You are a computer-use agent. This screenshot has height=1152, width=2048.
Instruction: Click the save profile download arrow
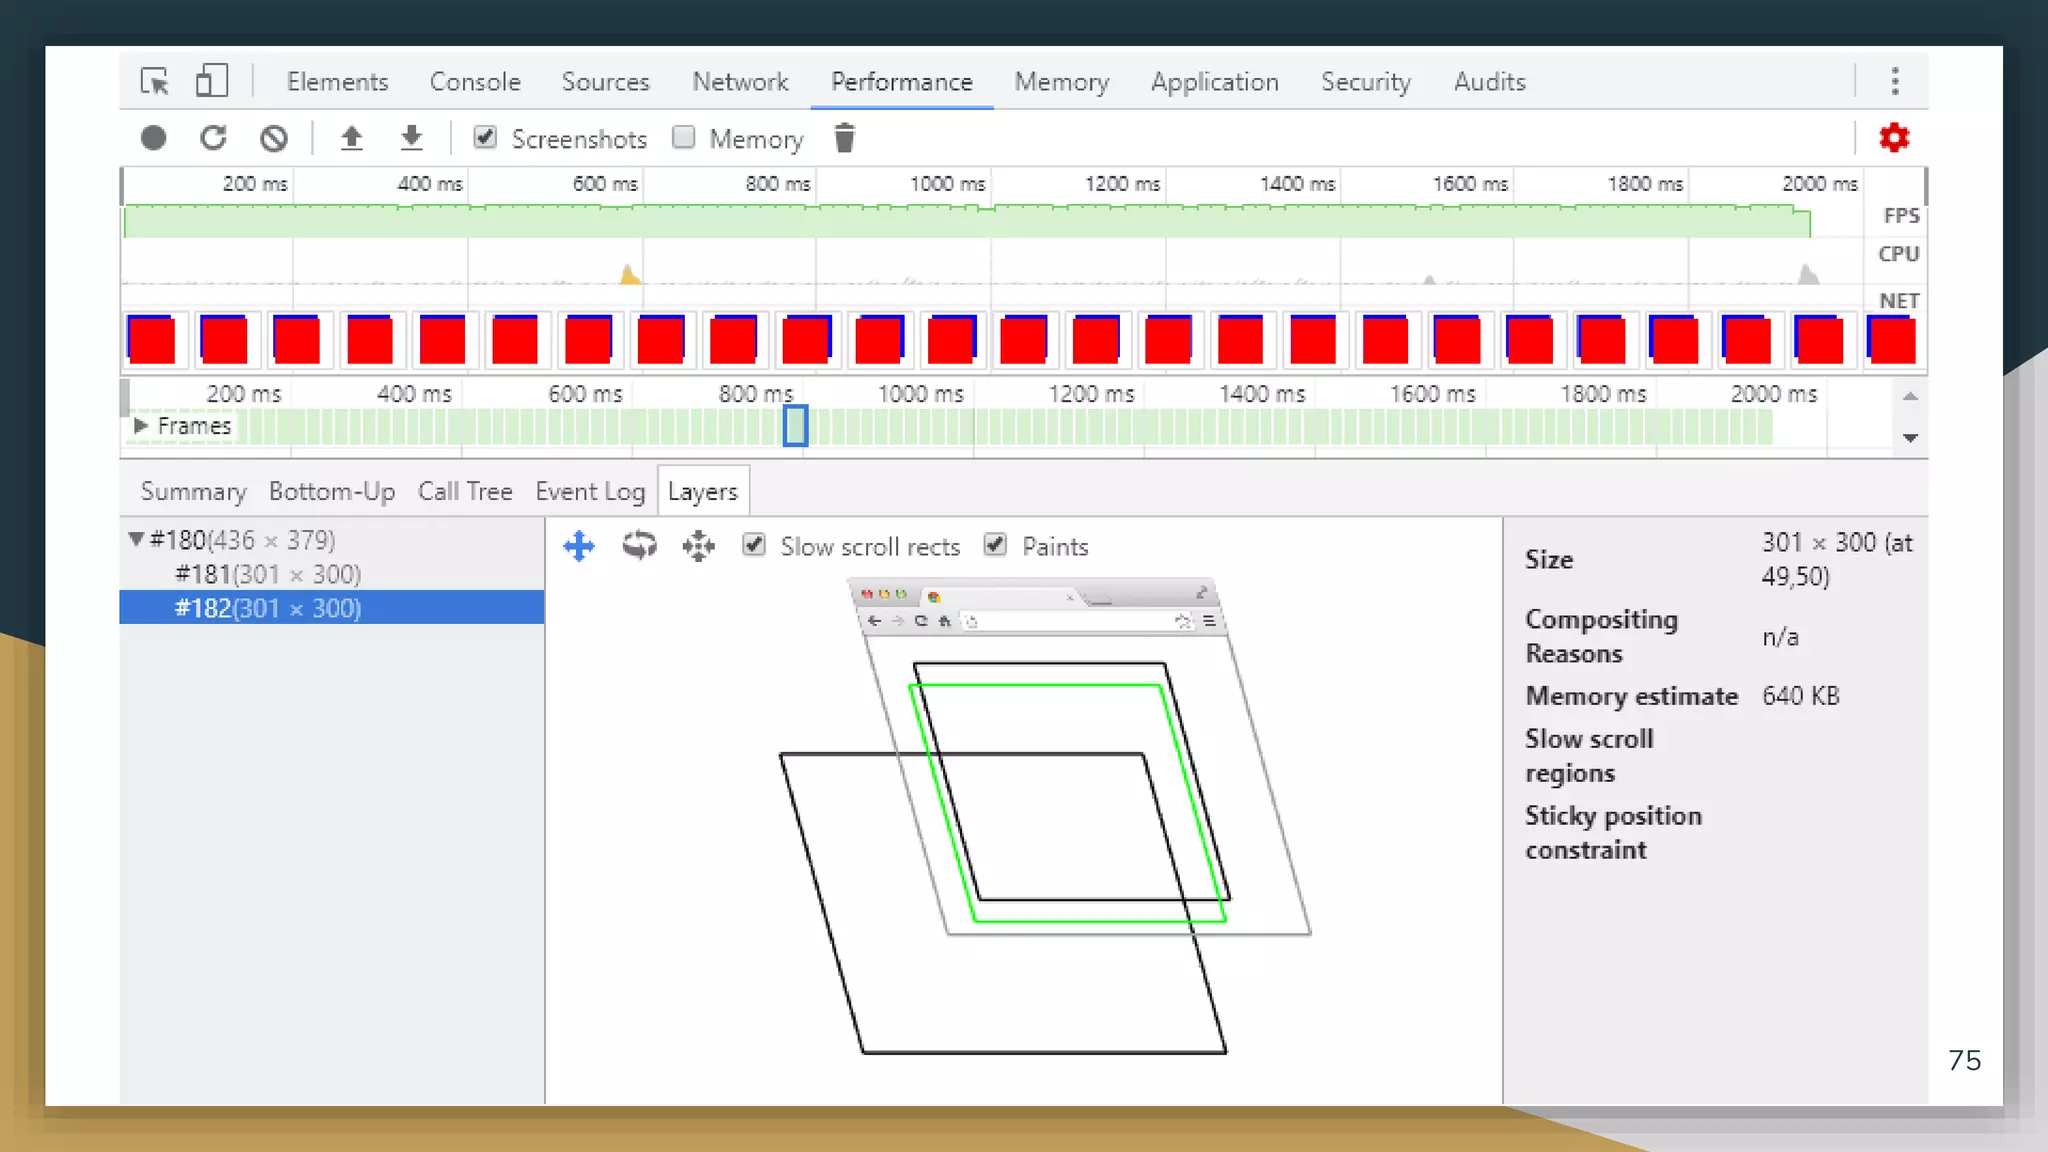(411, 138)
